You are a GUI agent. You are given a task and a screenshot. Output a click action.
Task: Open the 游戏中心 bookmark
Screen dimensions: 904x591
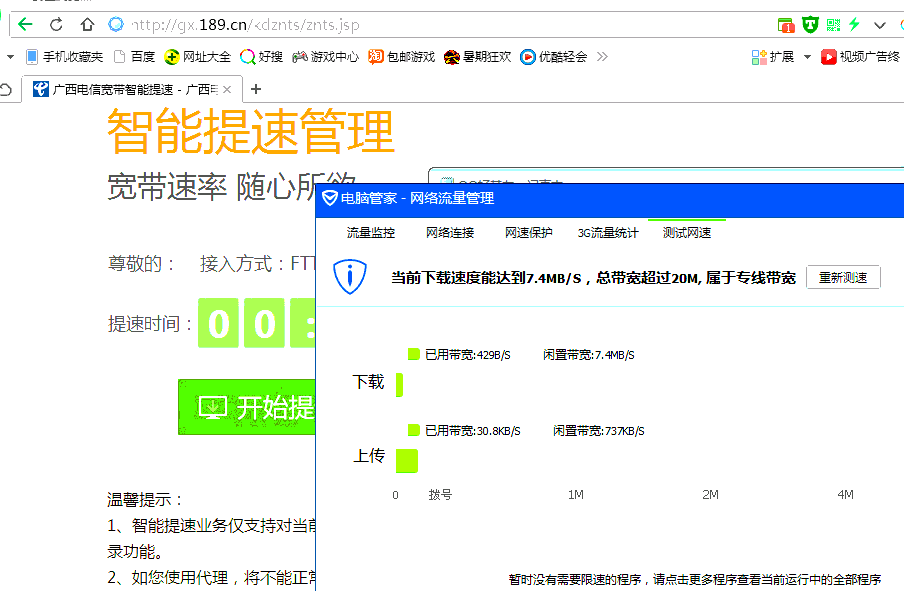coord(325,57)
